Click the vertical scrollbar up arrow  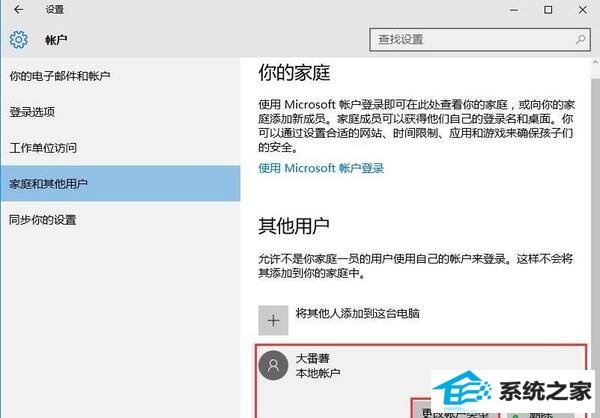click(x=595, y=62)
